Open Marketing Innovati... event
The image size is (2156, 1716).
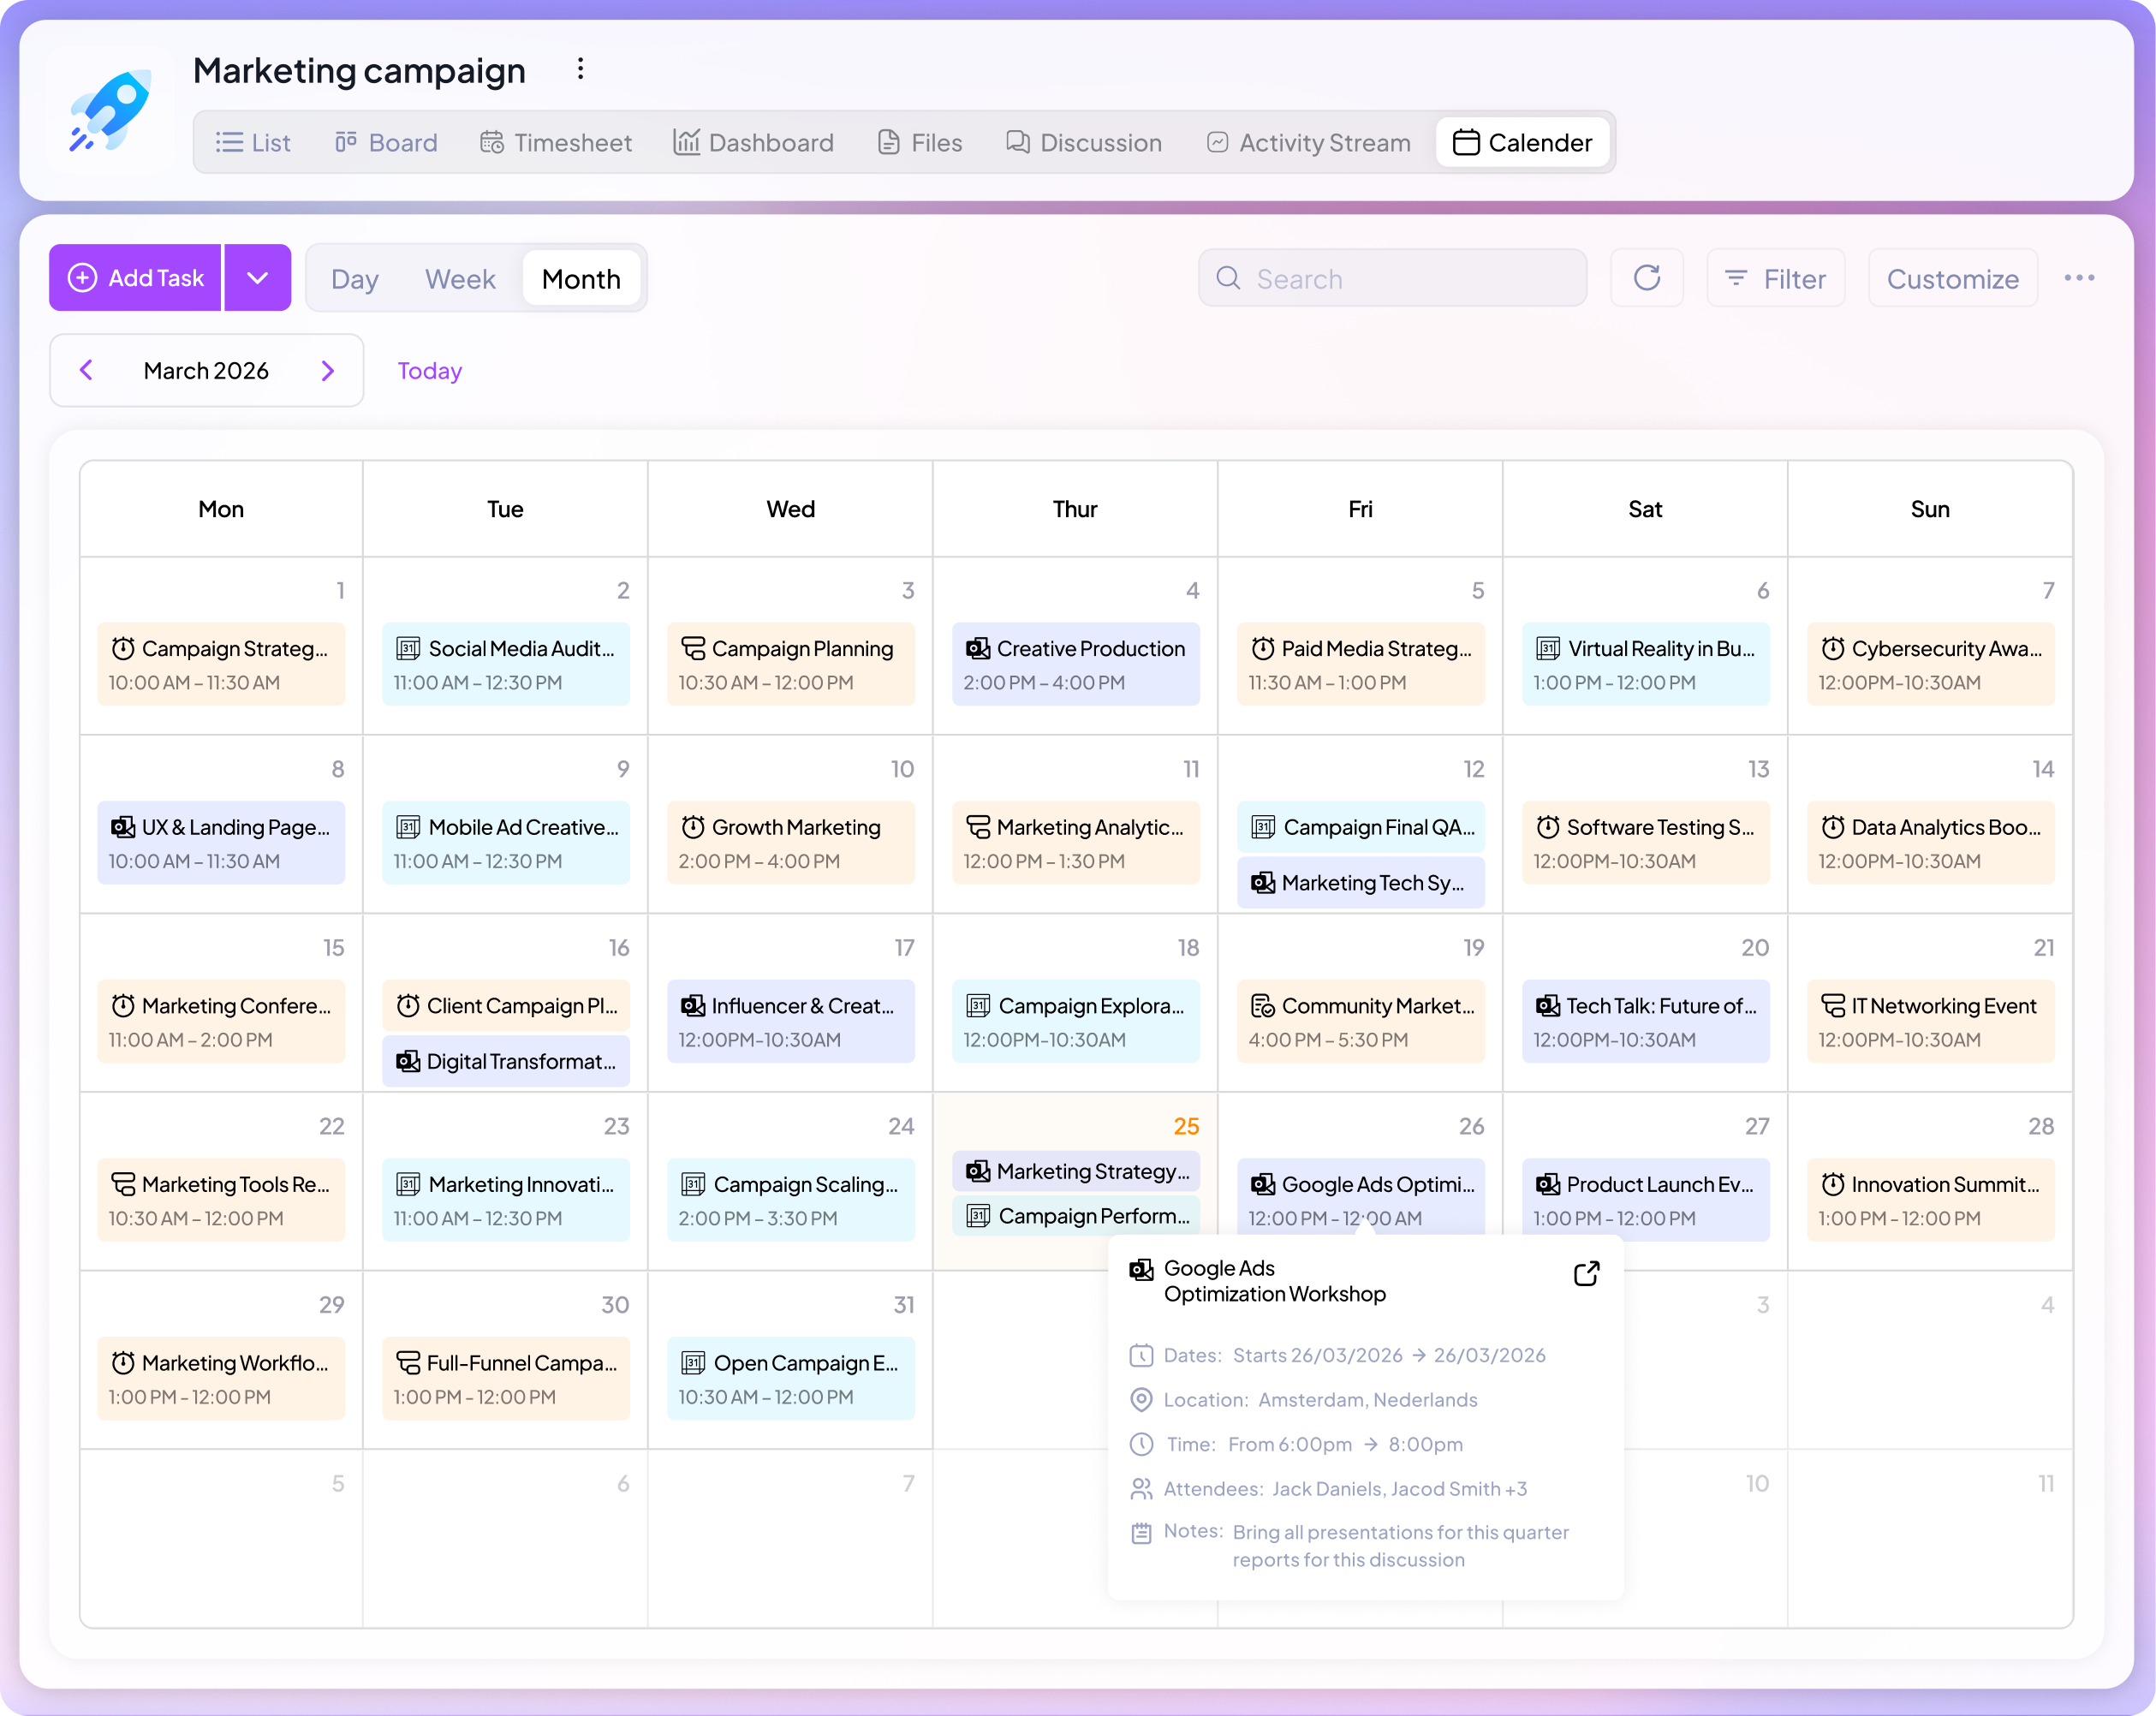506,1200
